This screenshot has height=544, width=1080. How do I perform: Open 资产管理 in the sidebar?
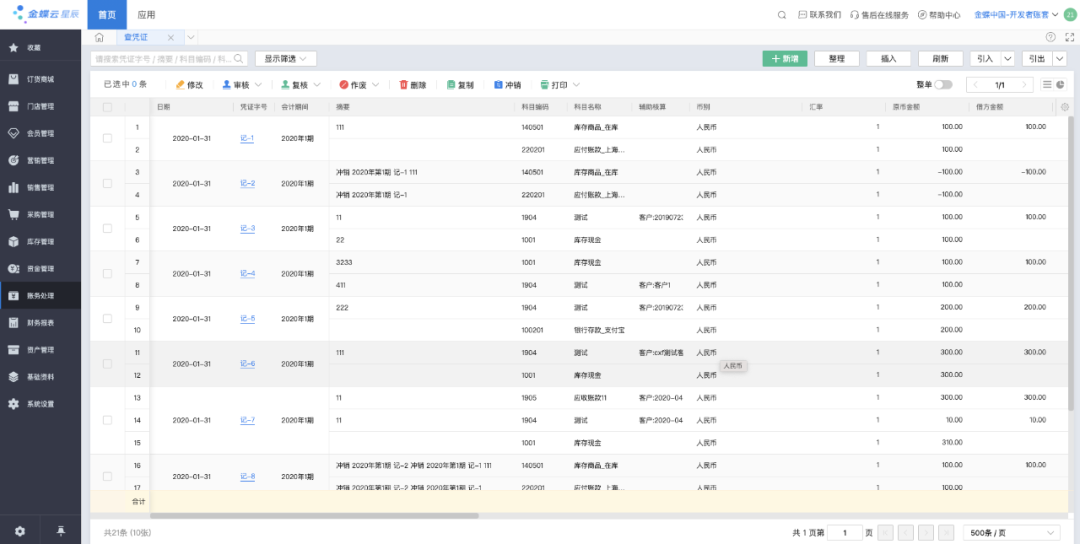40,350
